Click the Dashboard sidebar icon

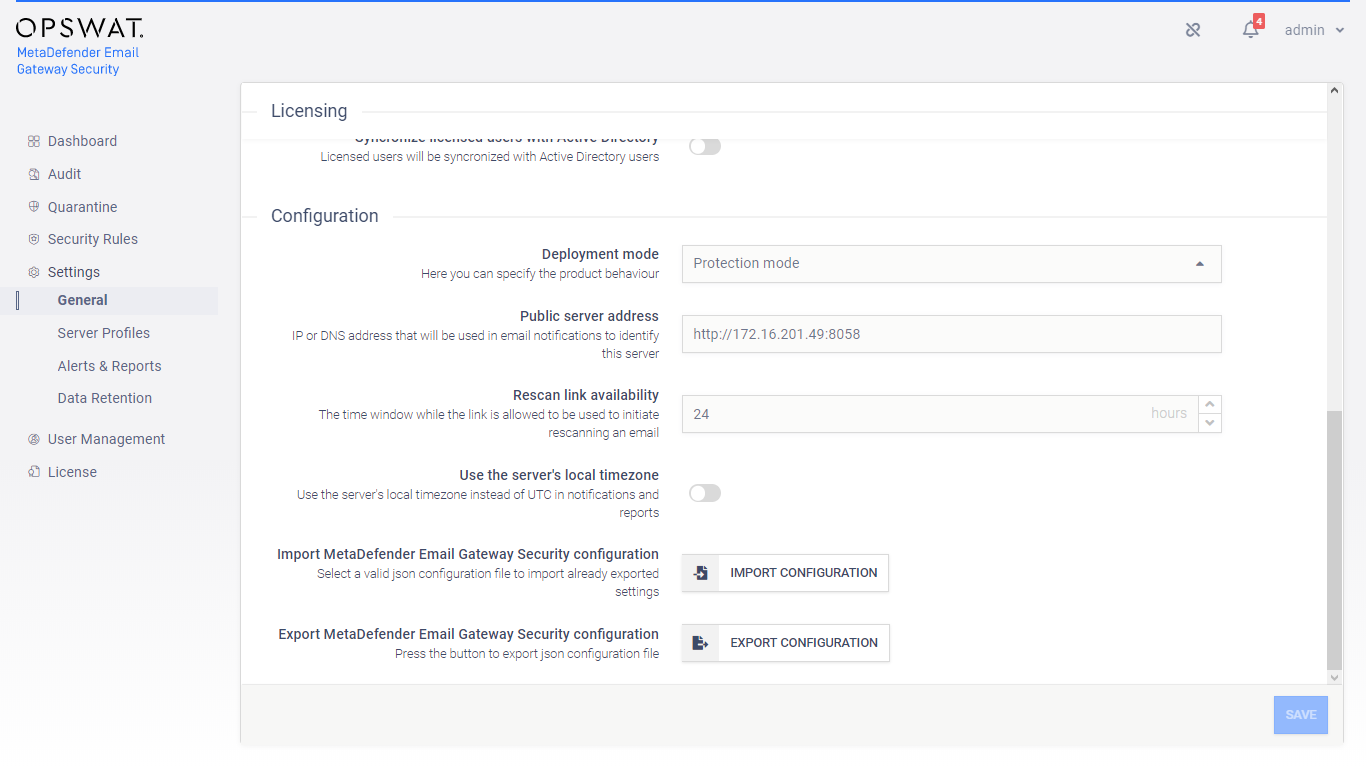coord(34,141)
